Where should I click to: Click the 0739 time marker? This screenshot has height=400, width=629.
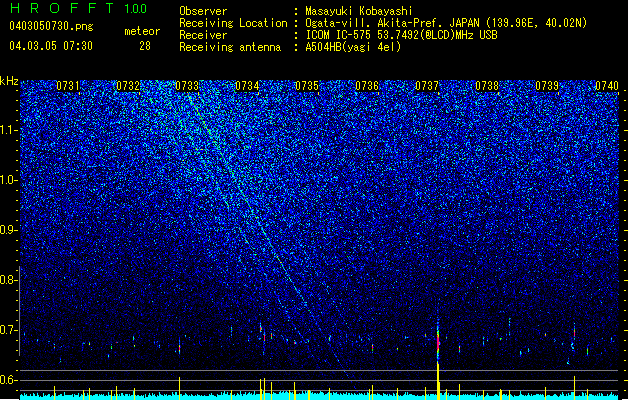tap(547, 86)
